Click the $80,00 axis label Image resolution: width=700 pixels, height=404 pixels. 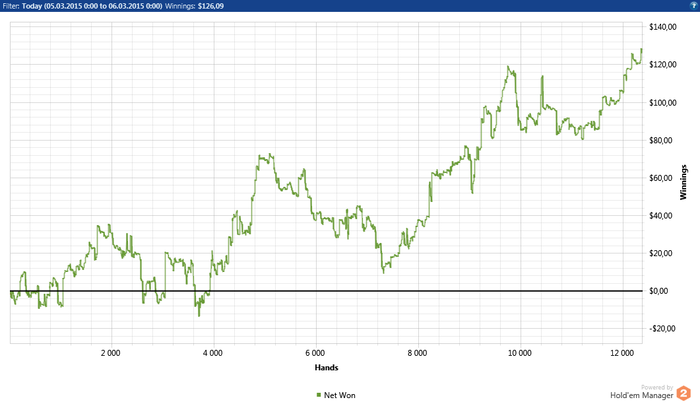pos(661,140)
